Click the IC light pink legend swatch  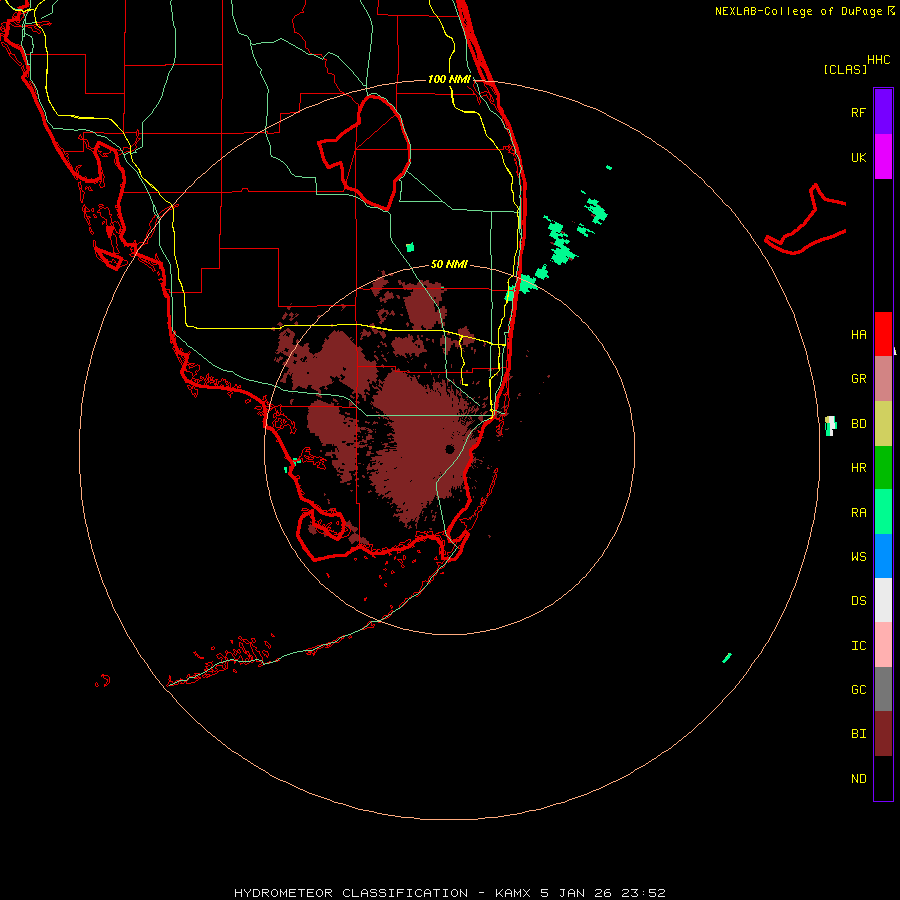pos(883,645)
